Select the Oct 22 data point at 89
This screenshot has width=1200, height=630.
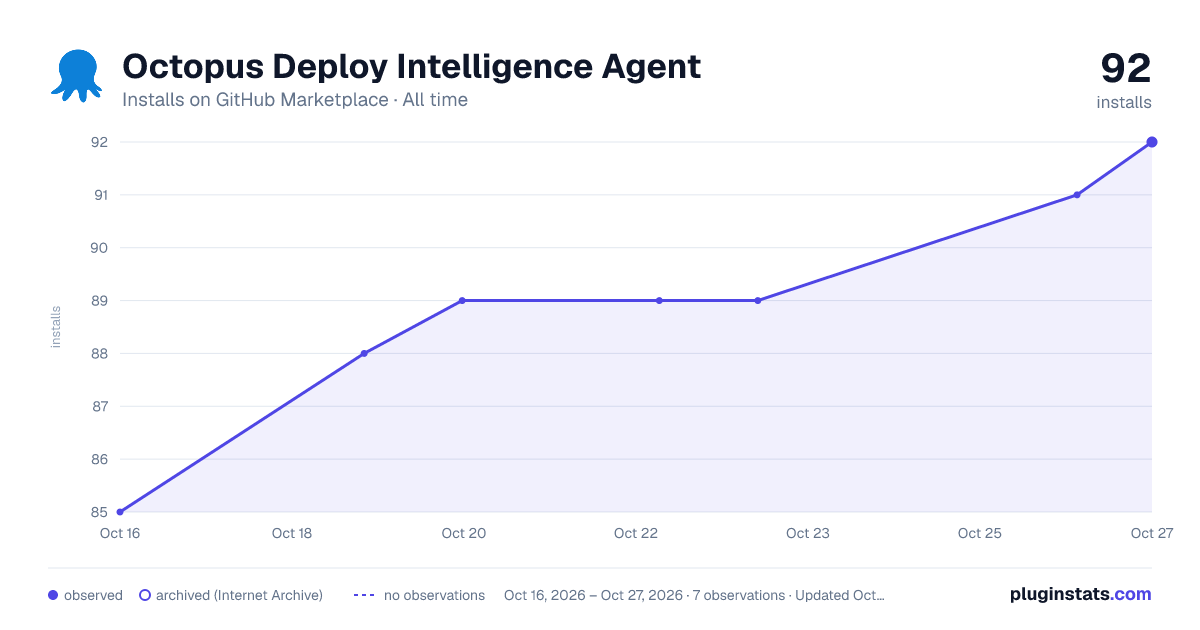coord(659,300)
